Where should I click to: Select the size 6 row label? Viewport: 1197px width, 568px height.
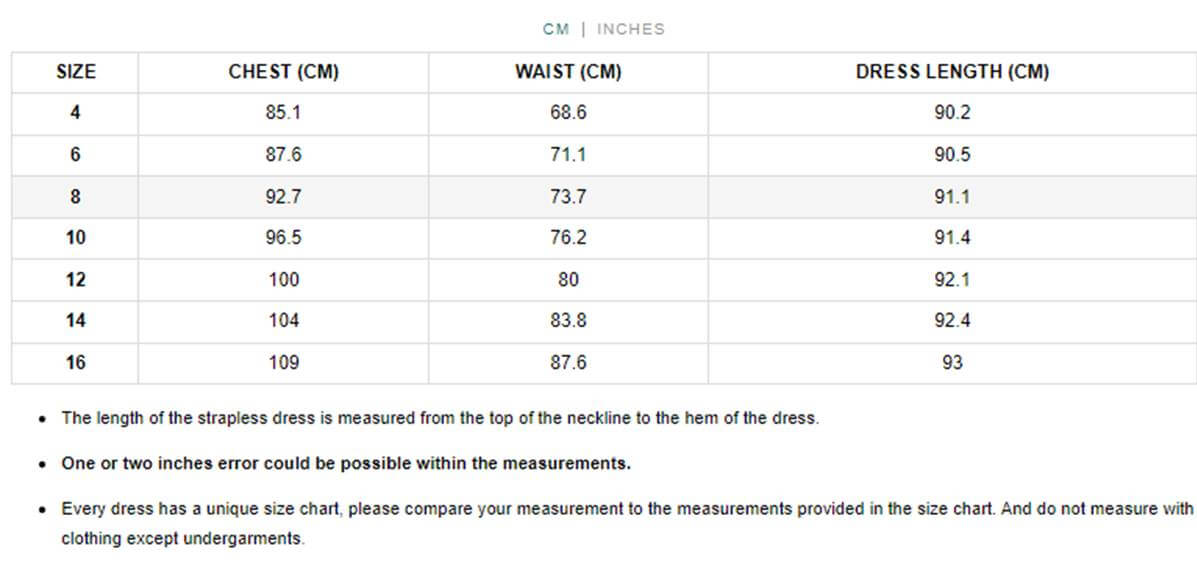[x=75, y=155]
